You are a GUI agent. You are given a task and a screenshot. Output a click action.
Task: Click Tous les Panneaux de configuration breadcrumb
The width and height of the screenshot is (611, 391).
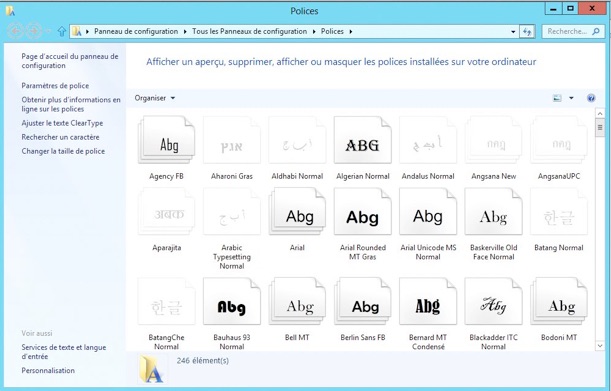249,32
